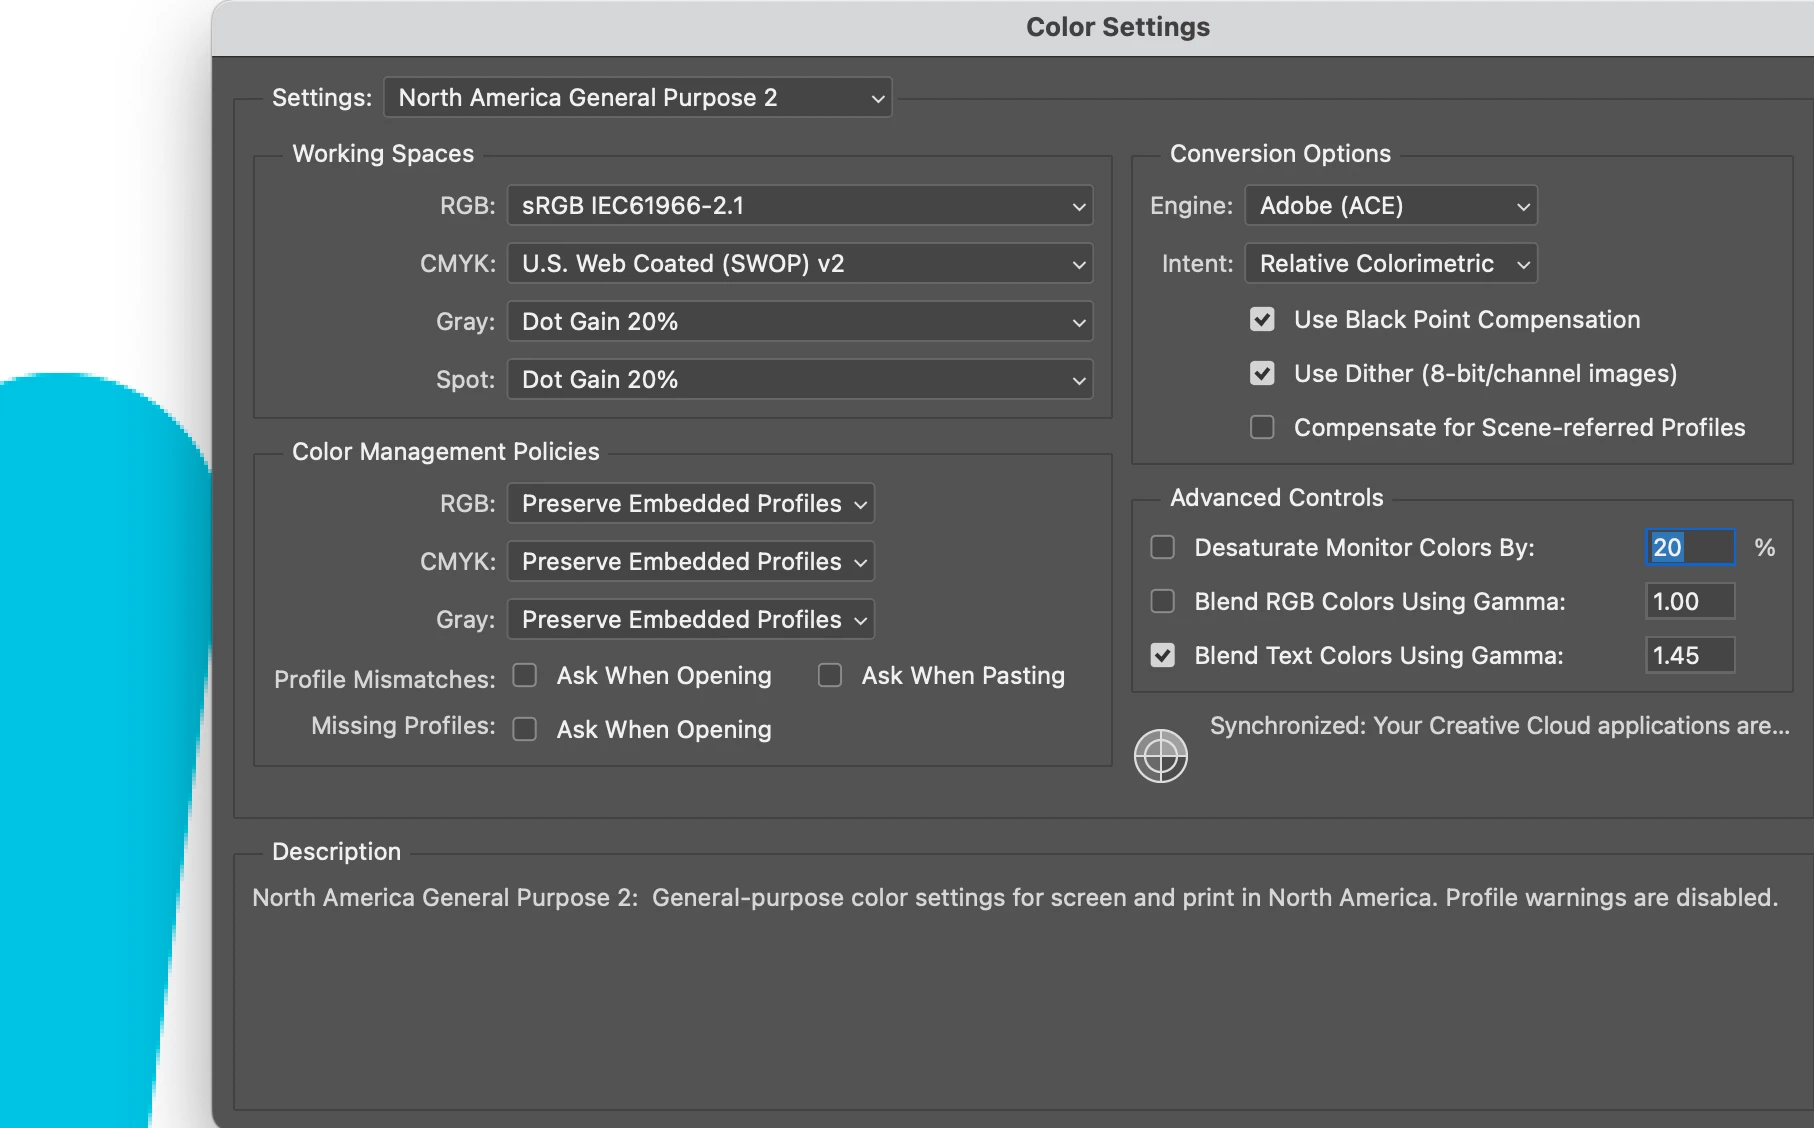
Task: Click the desaturate percentage field showing 20
Action: point(1690,548)
